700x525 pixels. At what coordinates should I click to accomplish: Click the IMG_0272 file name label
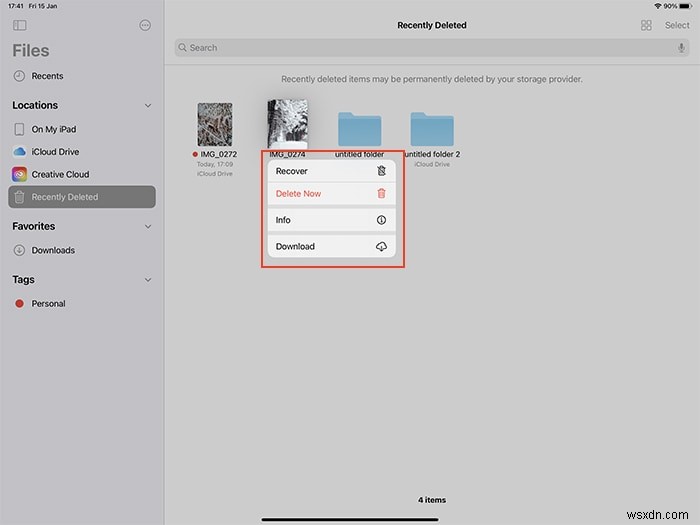[218, 154]
